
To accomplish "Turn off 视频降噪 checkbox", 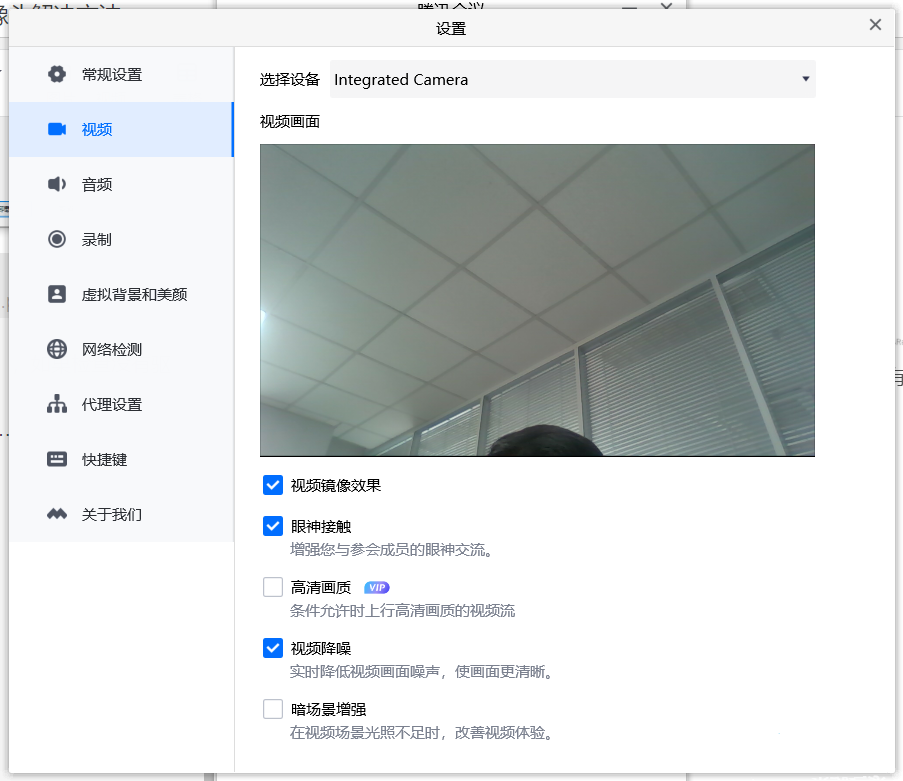I will click(x=273, y=648).
